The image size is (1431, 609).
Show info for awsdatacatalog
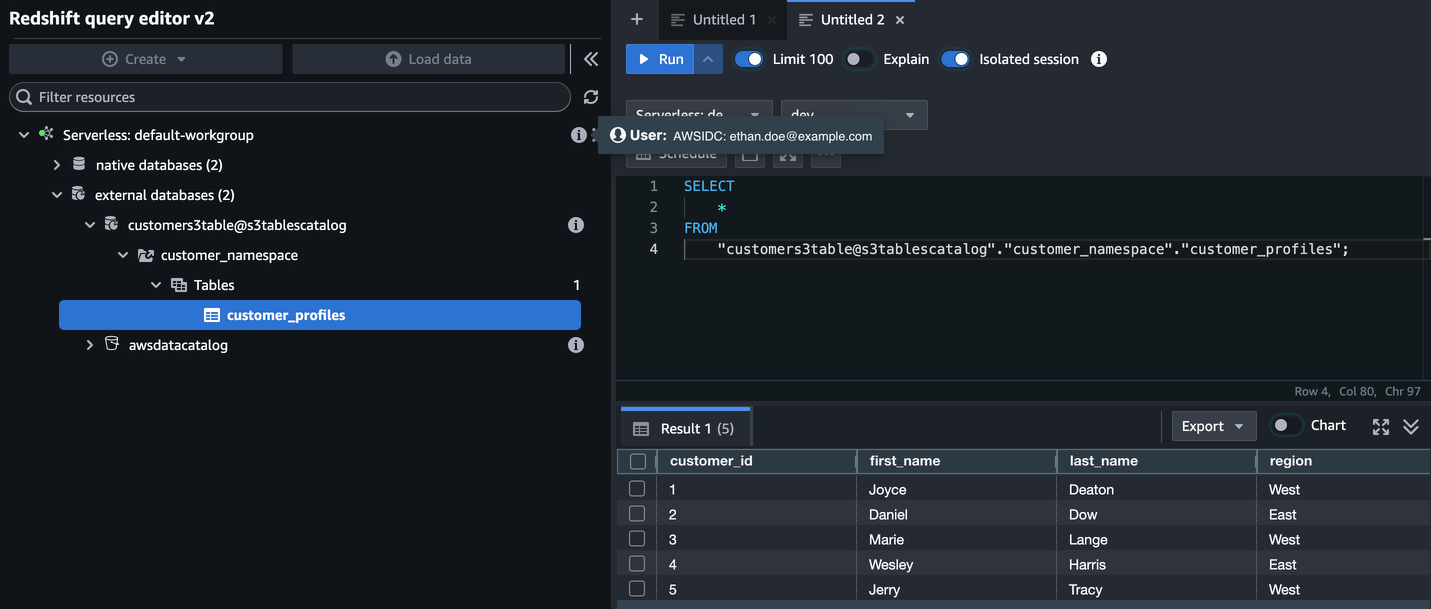coord(576,345)
